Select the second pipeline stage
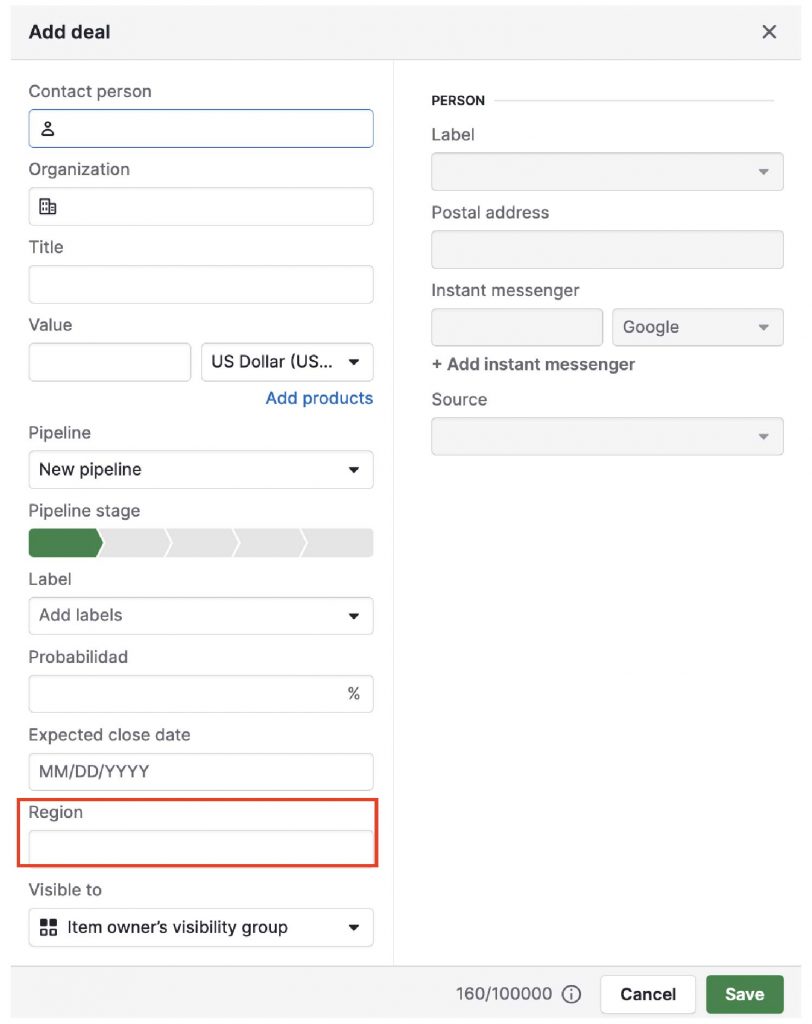The height and width of the screenshot is (1024, 812). tap(130, 543)
